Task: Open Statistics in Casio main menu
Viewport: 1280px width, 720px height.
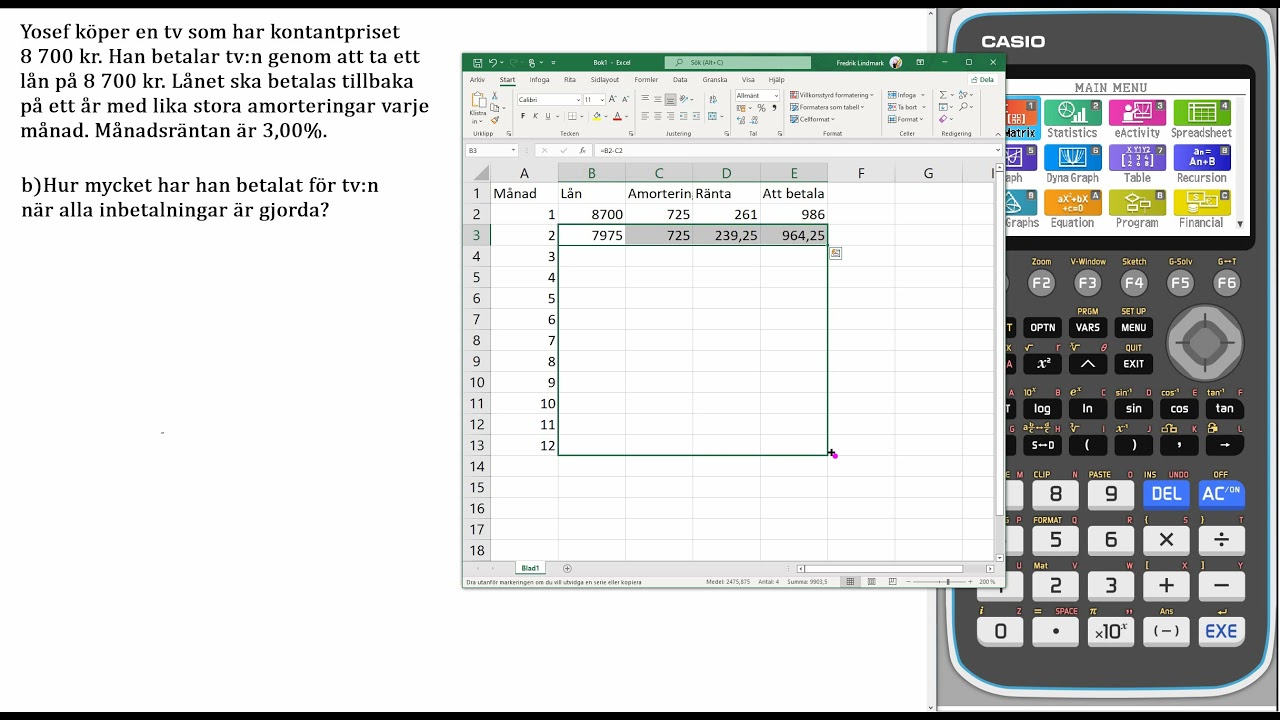Action: (1072, 118)
